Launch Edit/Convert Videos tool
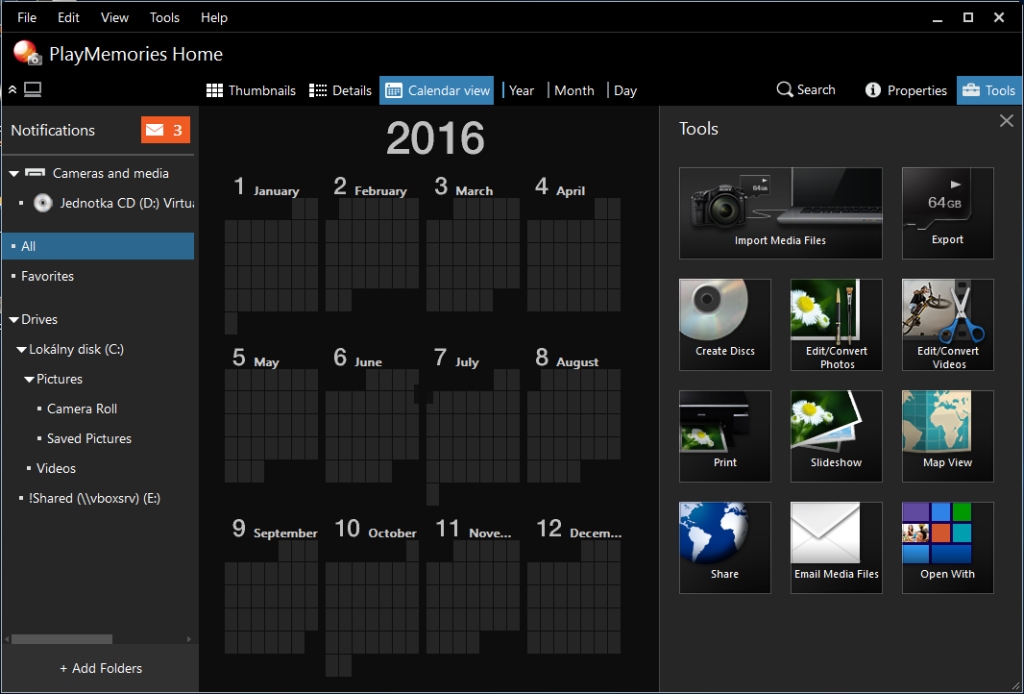1024x694 pixels. (x=947, y=324)
